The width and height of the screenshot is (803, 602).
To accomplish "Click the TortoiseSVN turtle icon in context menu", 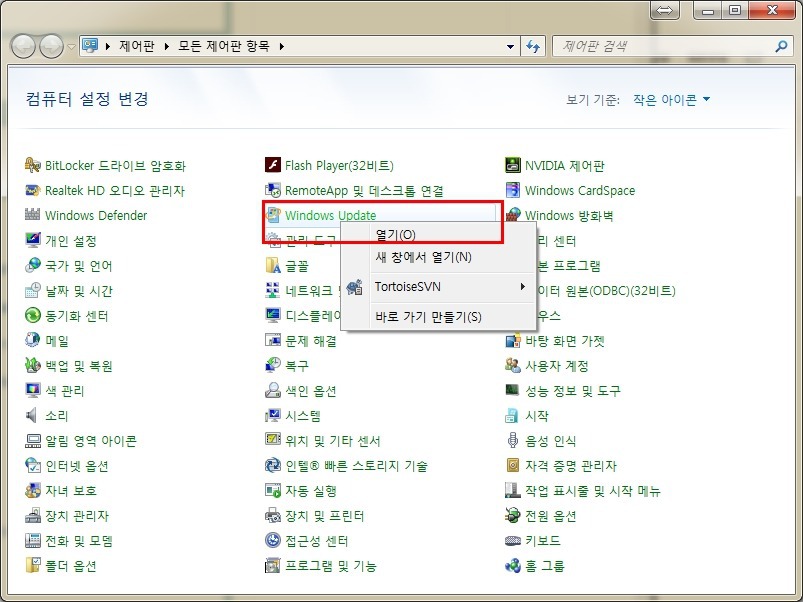I will 354,287.
